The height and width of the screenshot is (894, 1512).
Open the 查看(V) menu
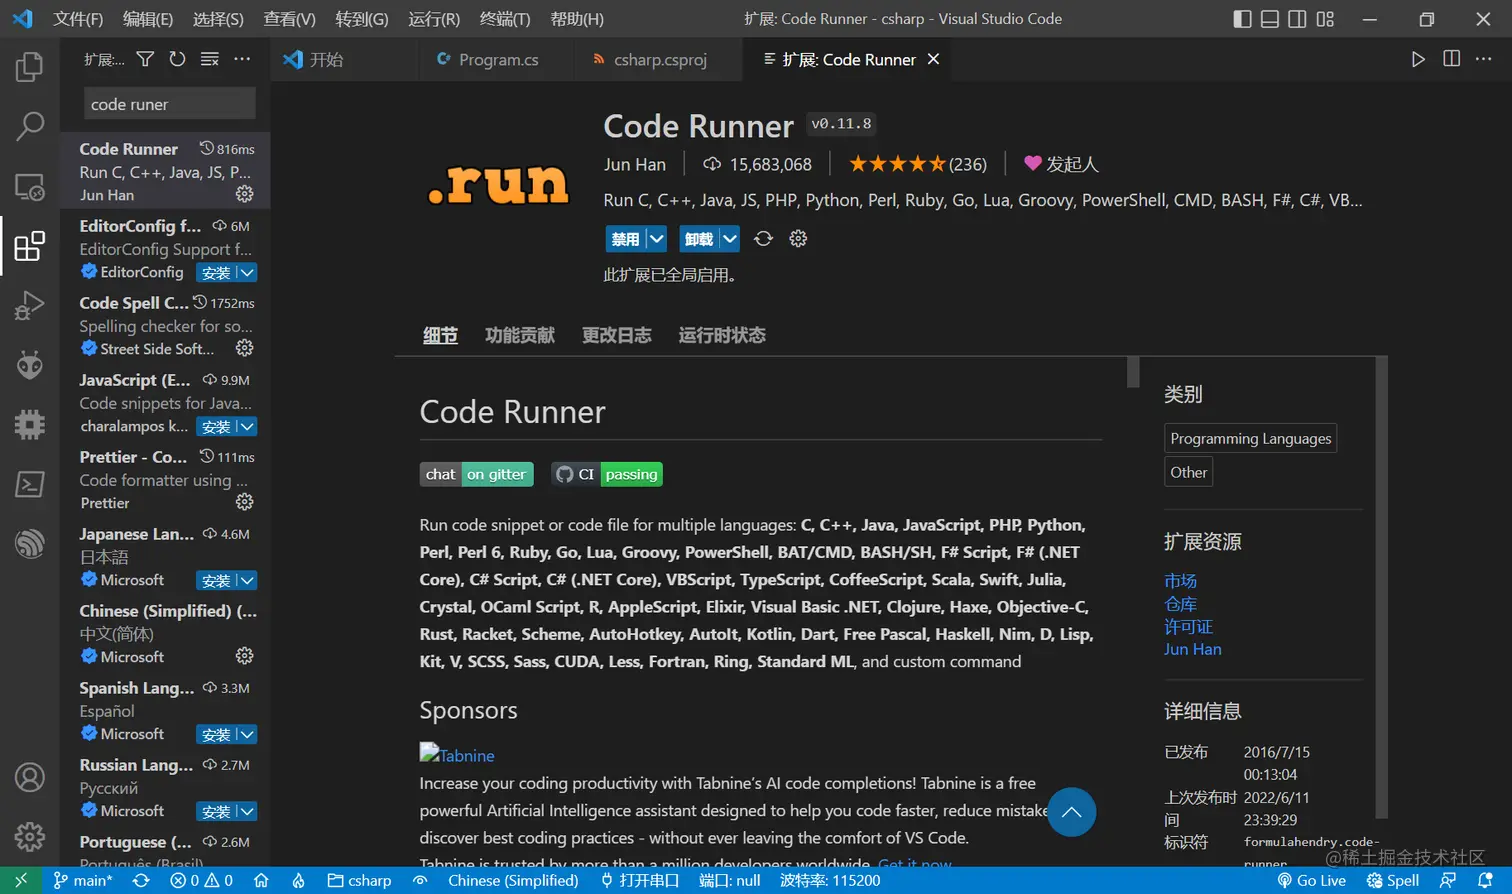[290, 19]
